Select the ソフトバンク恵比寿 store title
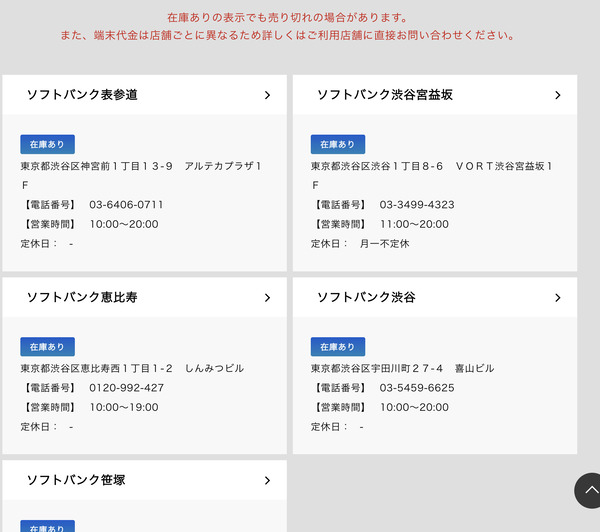This screenshot has height=532, width=600. 82,297
